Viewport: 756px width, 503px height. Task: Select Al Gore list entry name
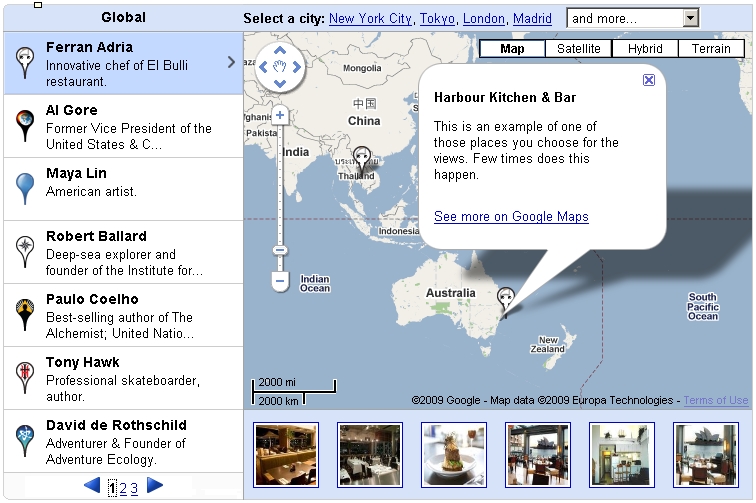click(72, 110)
